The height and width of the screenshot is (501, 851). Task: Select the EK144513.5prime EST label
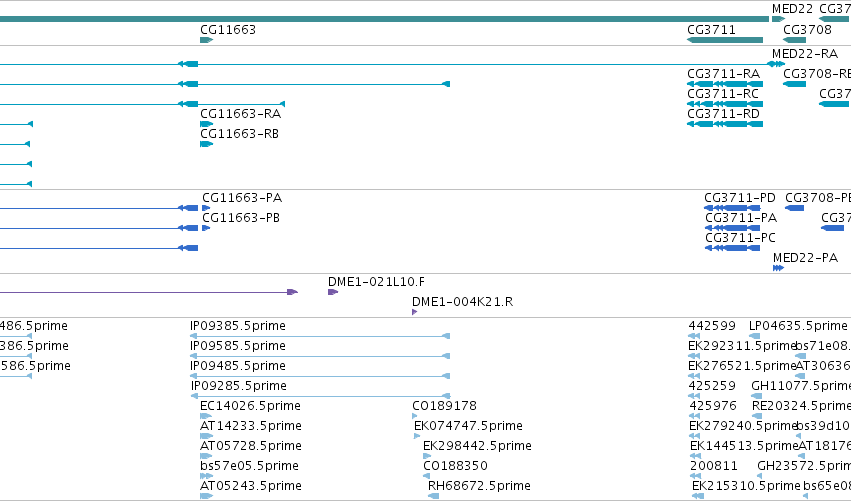744,447
